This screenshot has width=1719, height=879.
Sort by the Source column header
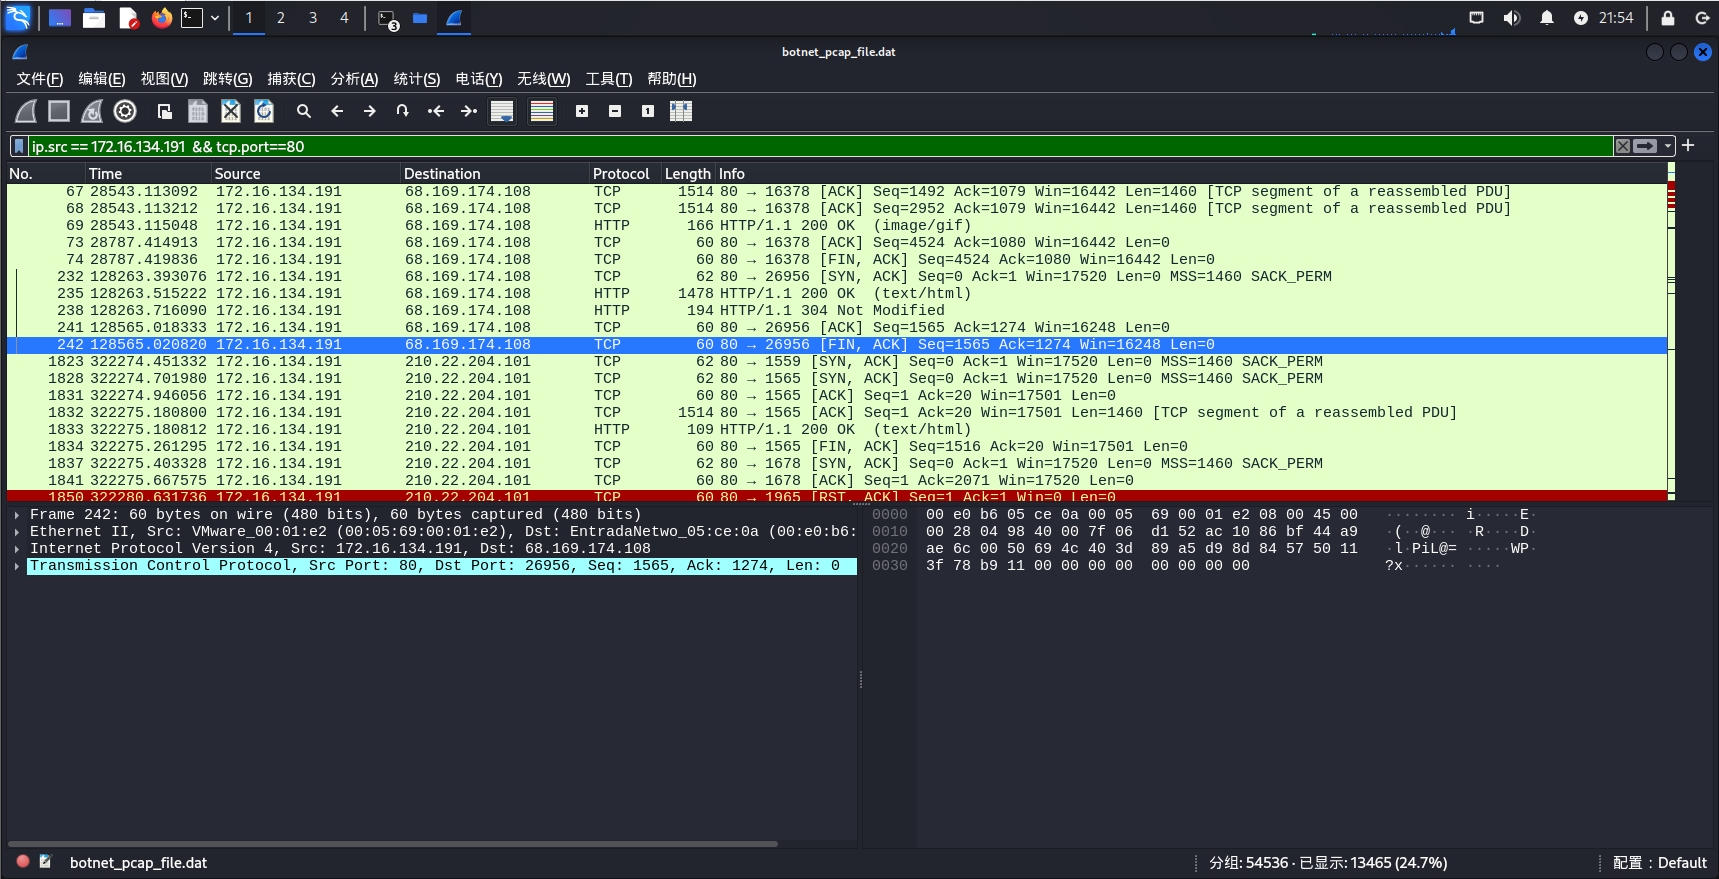click(x=306, y=173)
